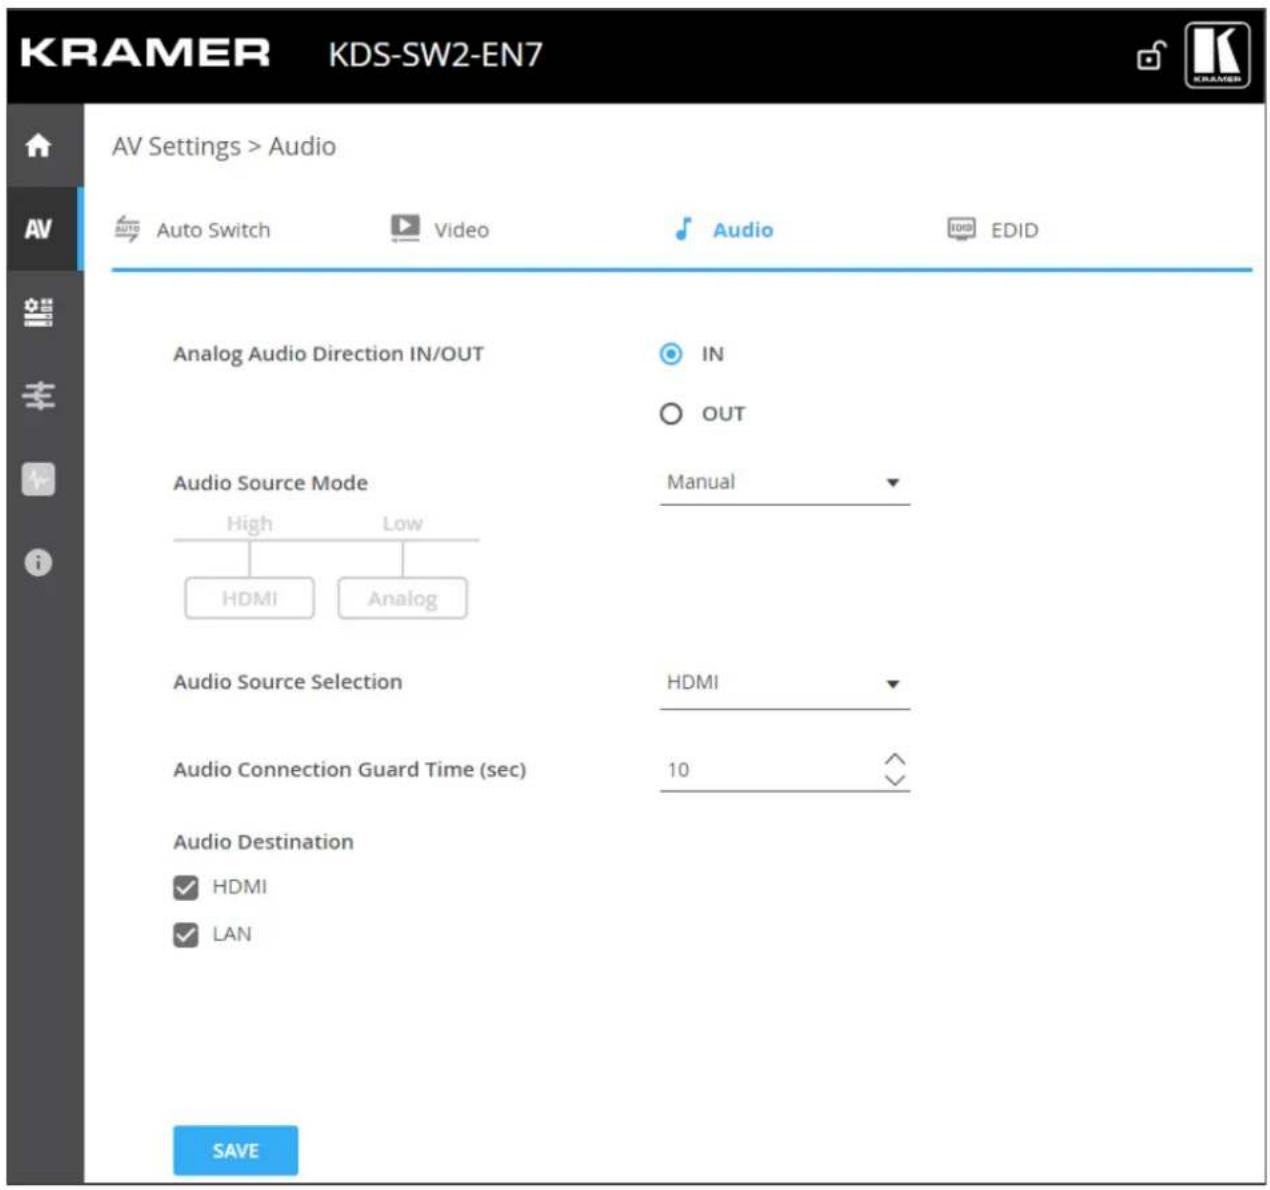Switch to the EDID tab
The width and height of the screenshot is (1270, 1190).
click(1015, 230)
